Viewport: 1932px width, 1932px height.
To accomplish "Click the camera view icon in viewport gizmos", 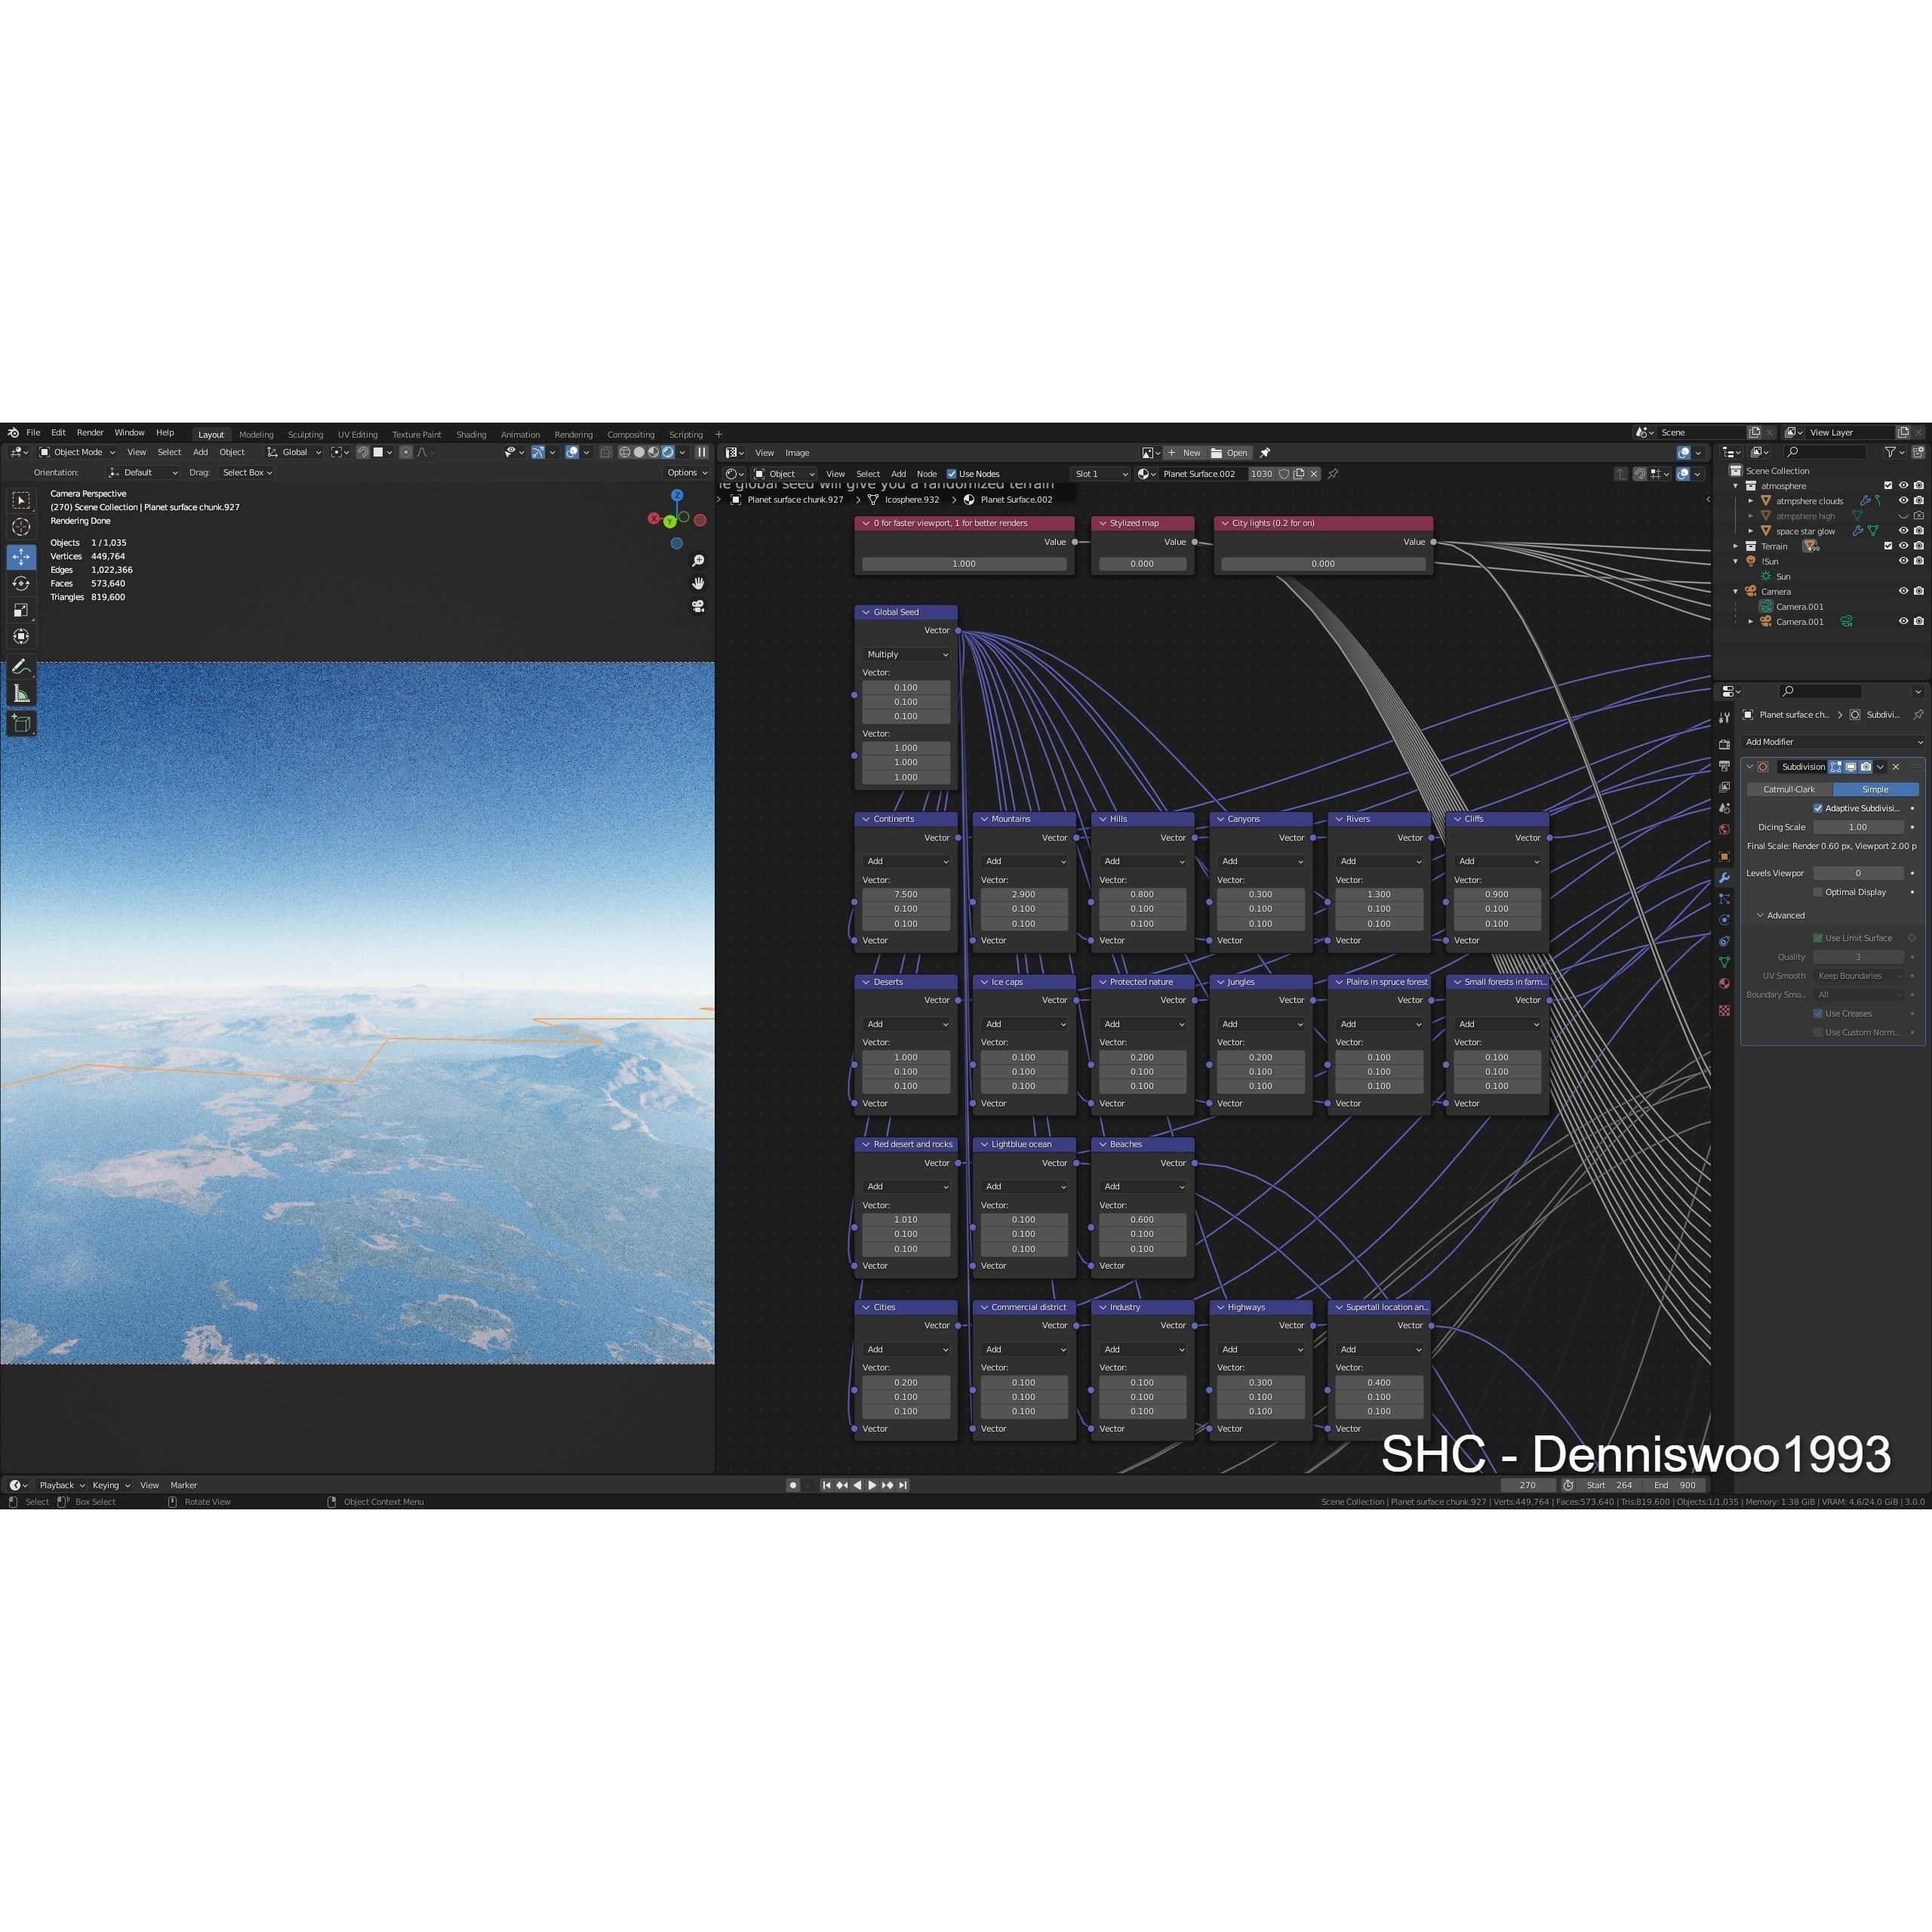I will tap(698, 607).
